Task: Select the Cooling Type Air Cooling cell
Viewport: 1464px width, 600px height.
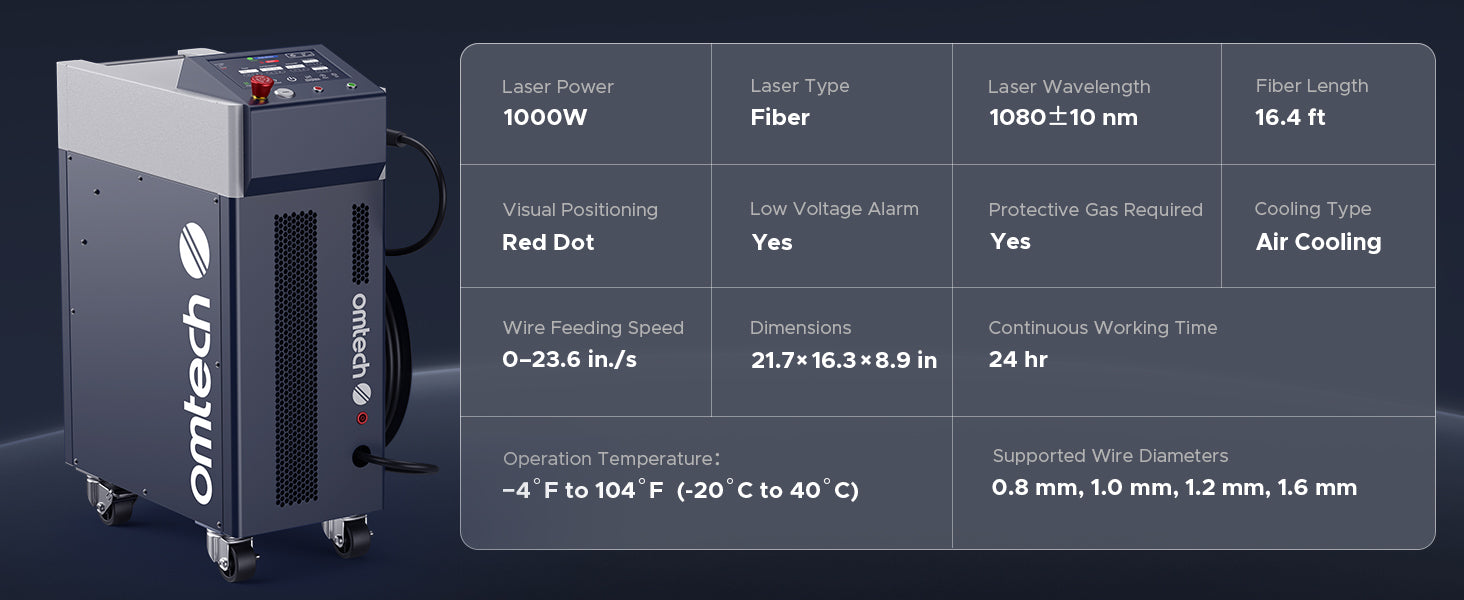Action: pyautogui.click(x=1328, y=226)
